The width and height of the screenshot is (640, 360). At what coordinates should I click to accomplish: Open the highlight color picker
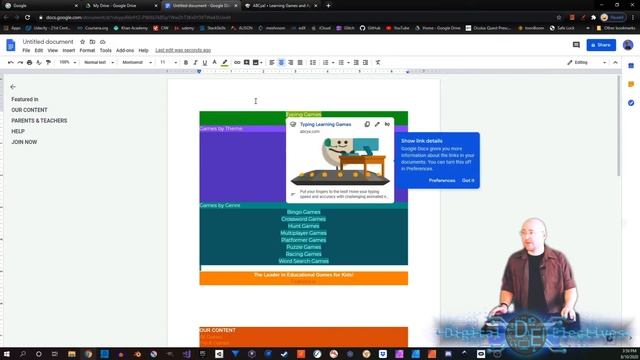(x=224, y=62)
